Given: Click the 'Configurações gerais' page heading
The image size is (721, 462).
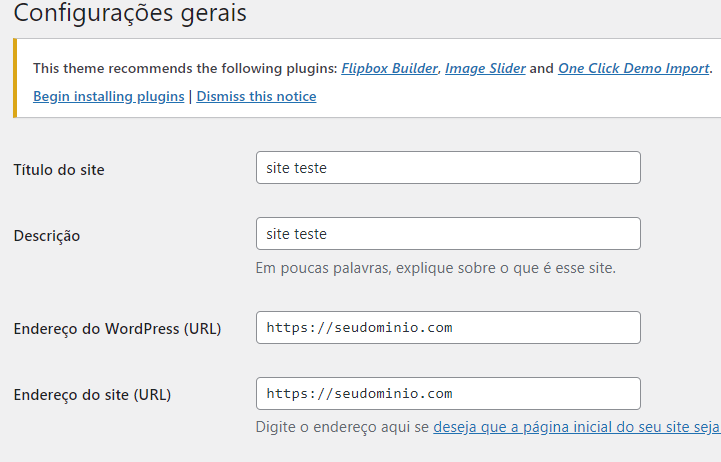Looking at the screenshot, I should pyautogui.click(x=130, y=15).
